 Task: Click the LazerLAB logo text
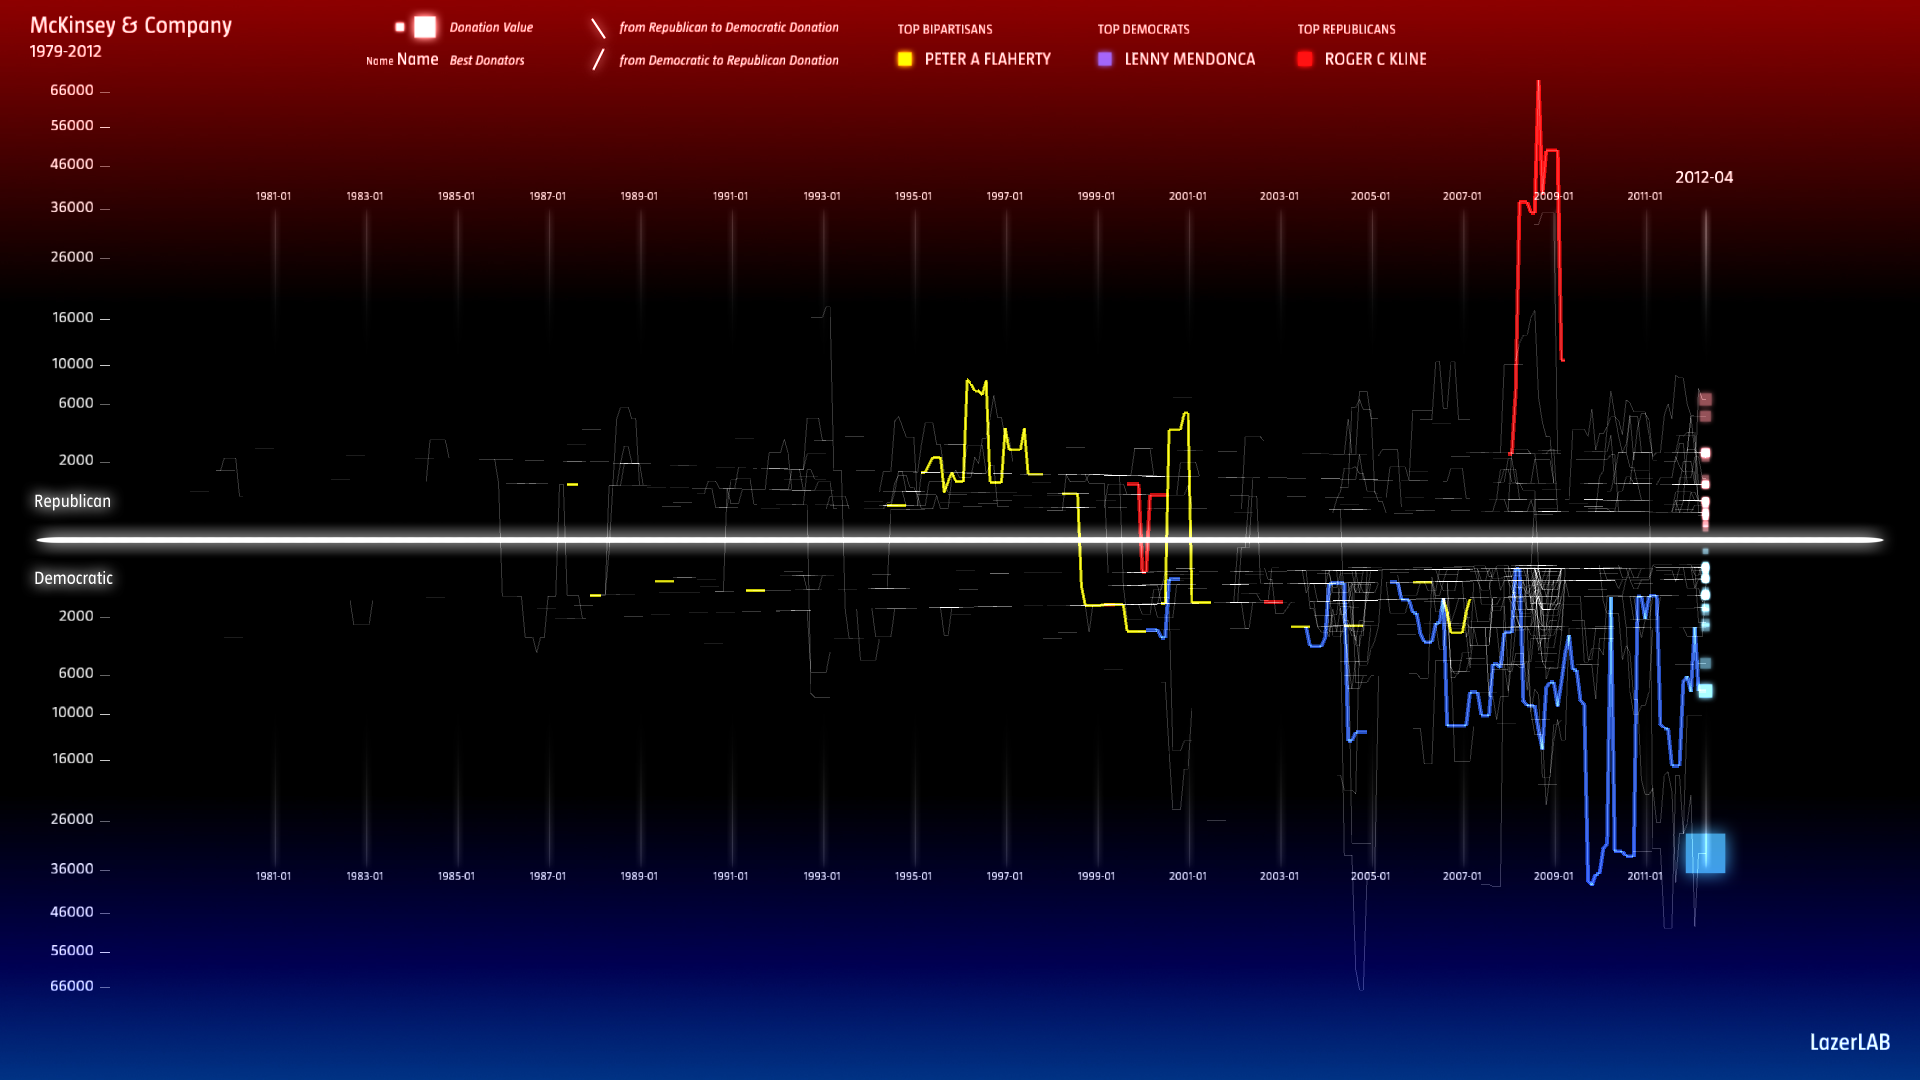coord(1850,1042)
